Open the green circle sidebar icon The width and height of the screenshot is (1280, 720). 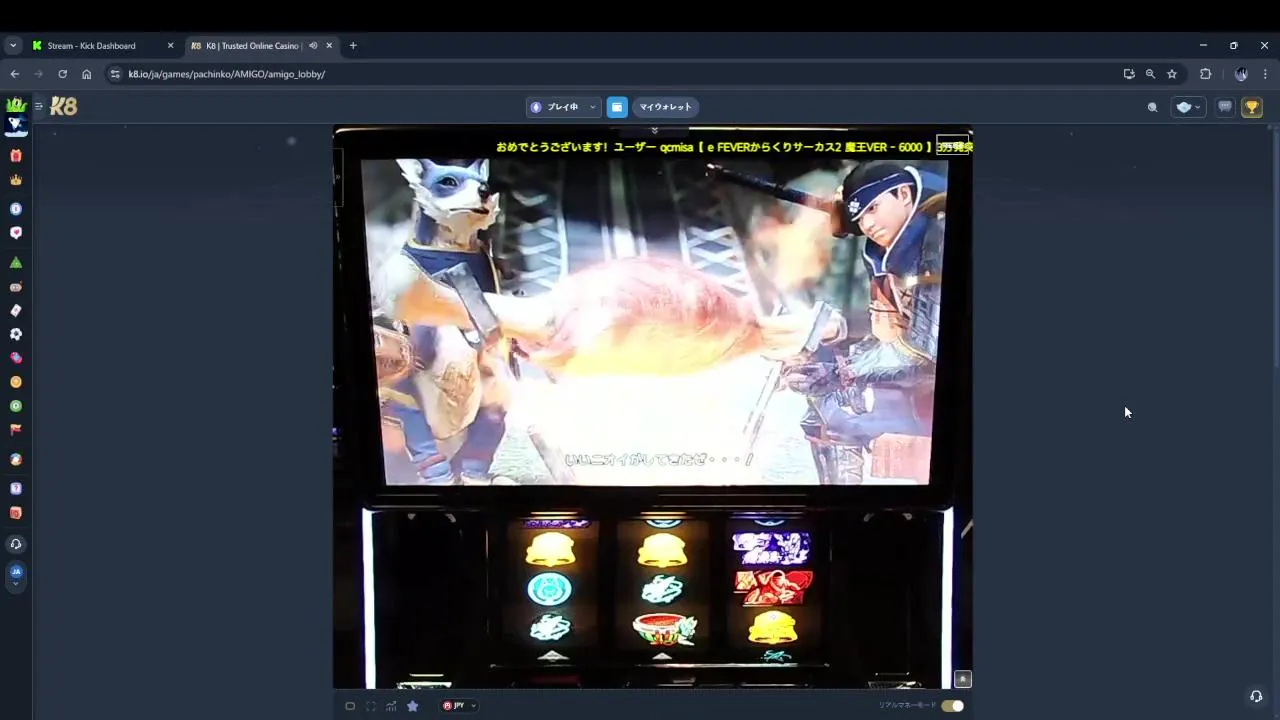pos(16,406)
